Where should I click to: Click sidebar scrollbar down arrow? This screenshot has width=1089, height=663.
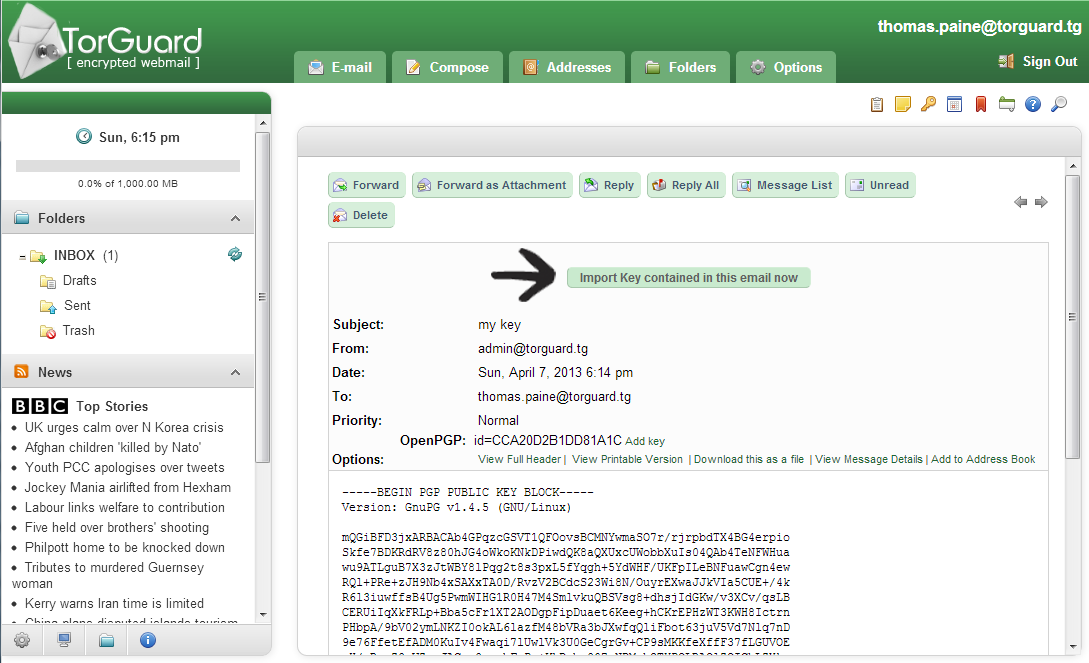[x=263, y=614]
